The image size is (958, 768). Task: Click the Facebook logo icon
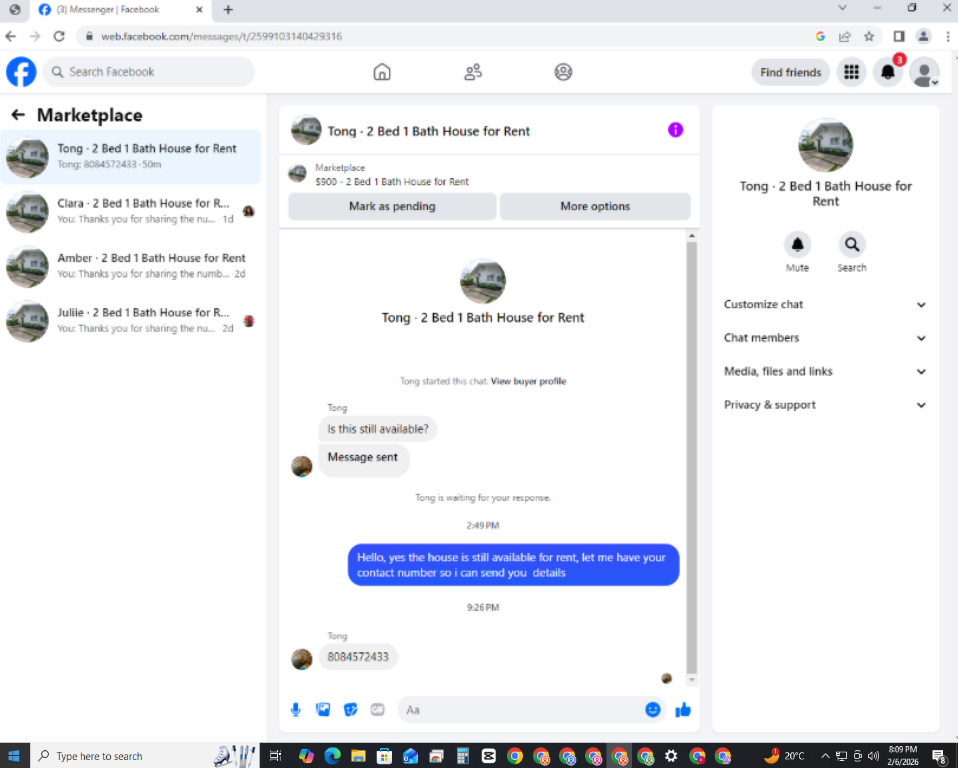click(21, 72)
